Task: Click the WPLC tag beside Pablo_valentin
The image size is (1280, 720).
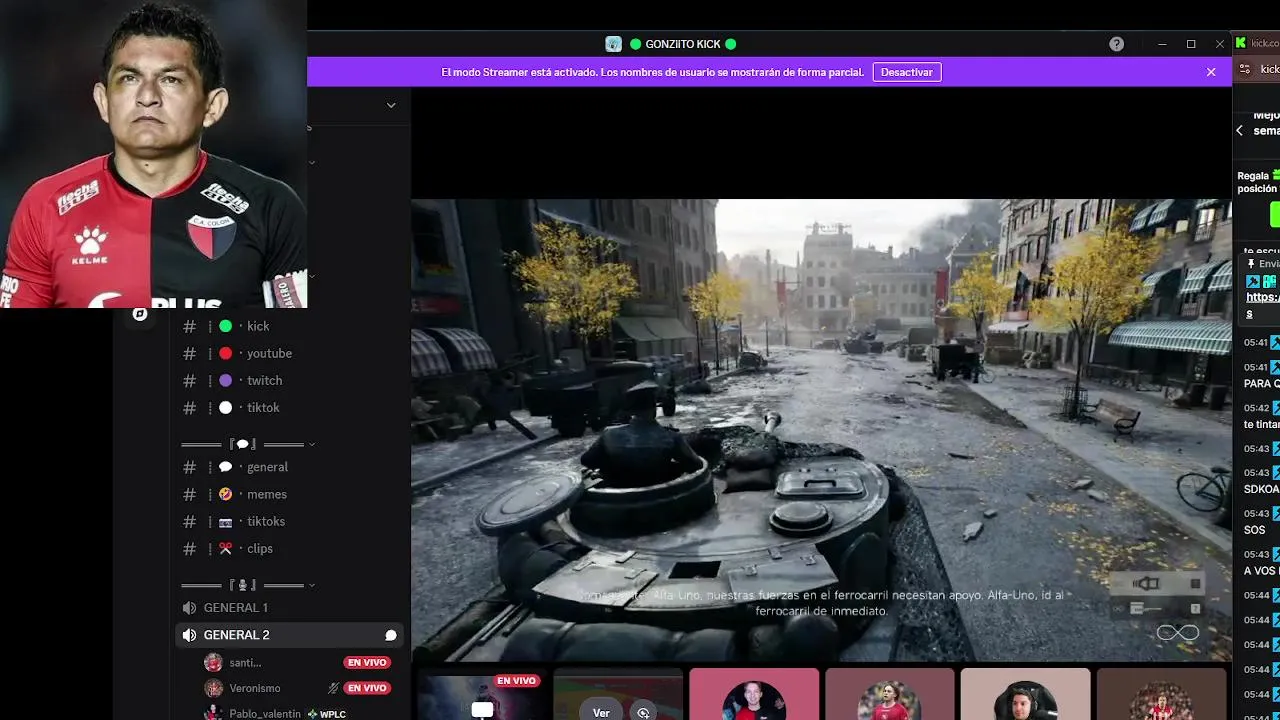Action: 326,714
